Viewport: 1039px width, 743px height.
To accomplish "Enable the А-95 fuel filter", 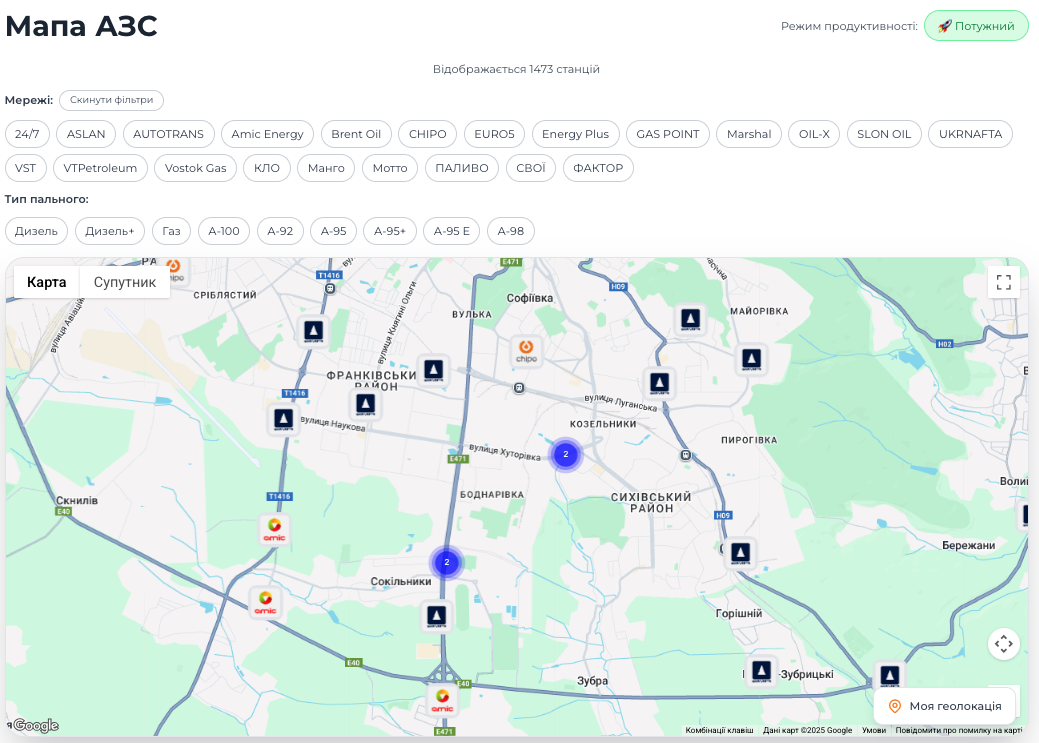I will pos(333,230).
